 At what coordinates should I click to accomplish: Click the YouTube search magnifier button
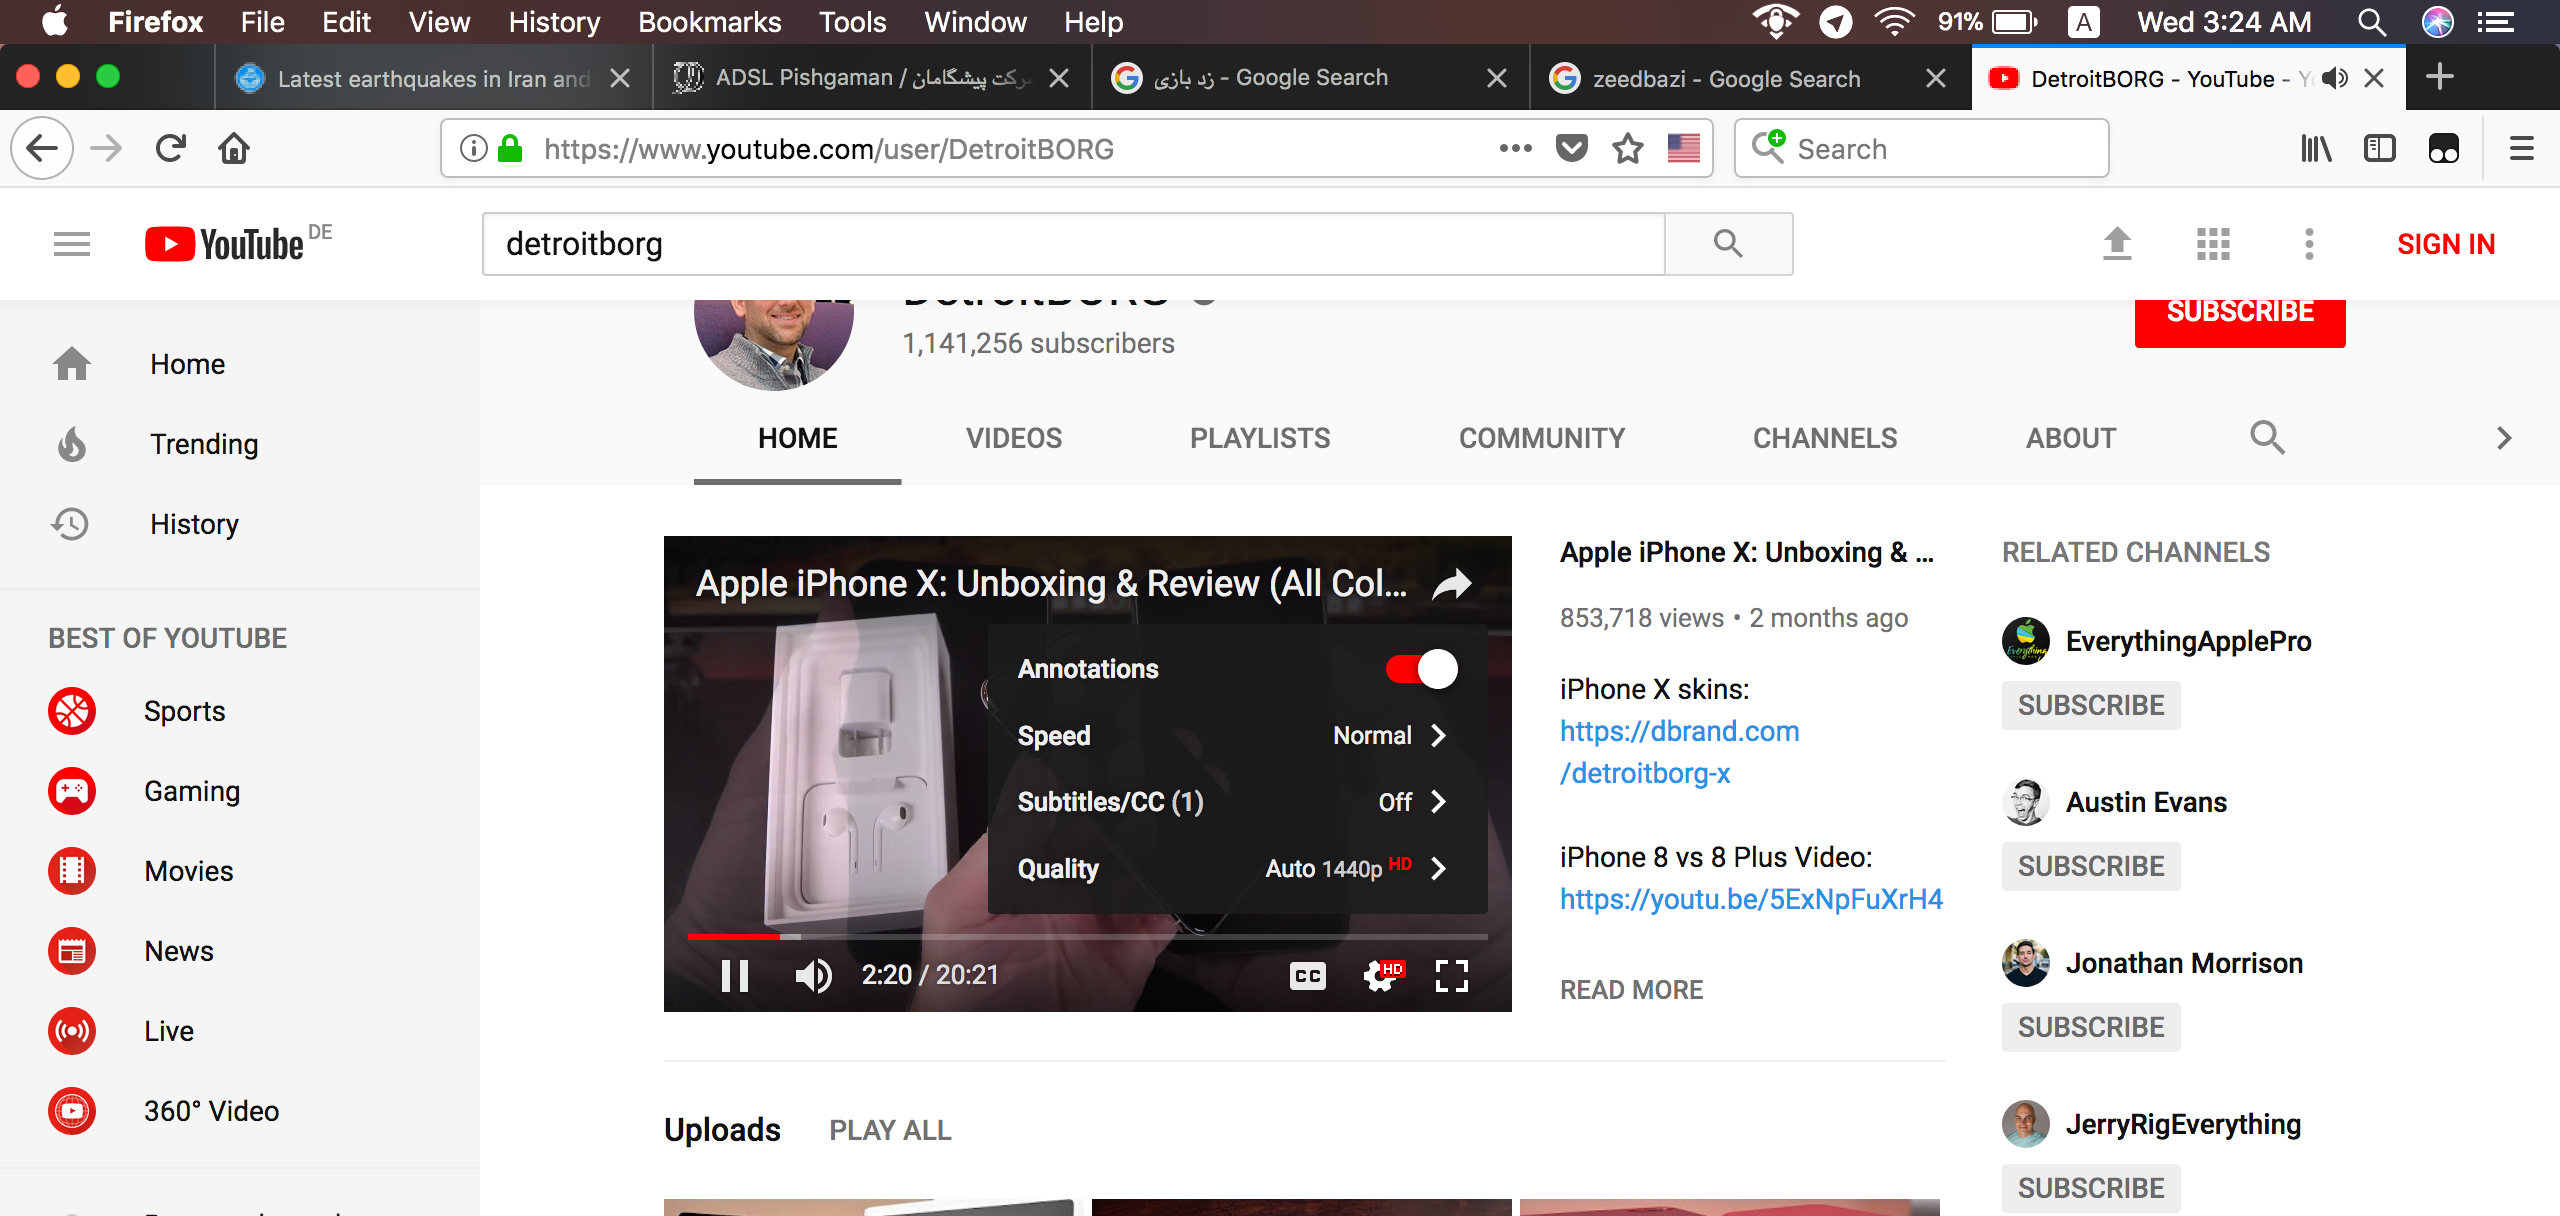(x=1728, y=244)
